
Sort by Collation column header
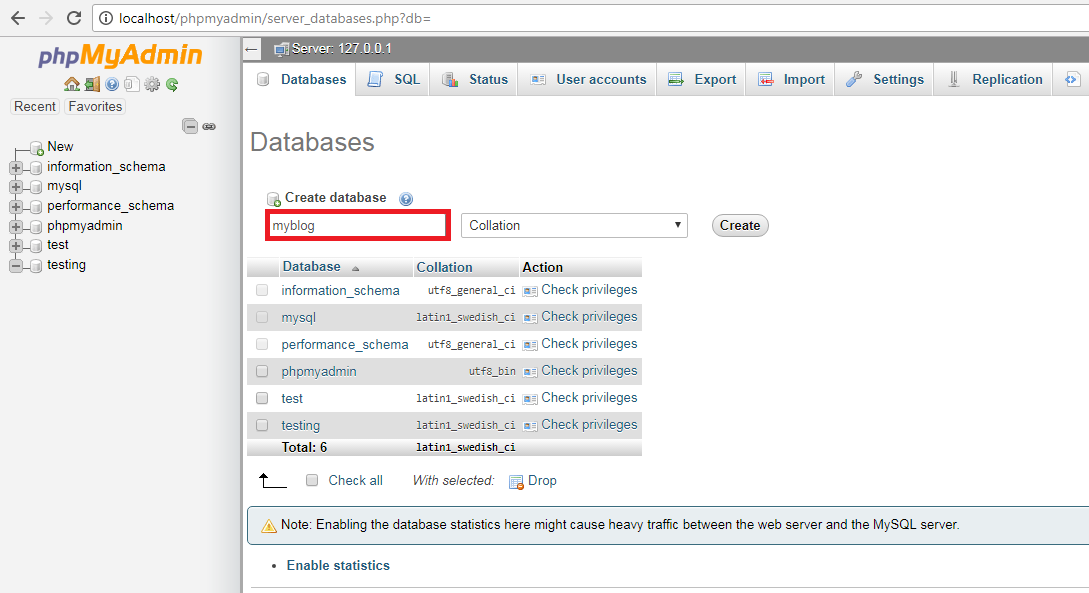(x=444, y=267)
